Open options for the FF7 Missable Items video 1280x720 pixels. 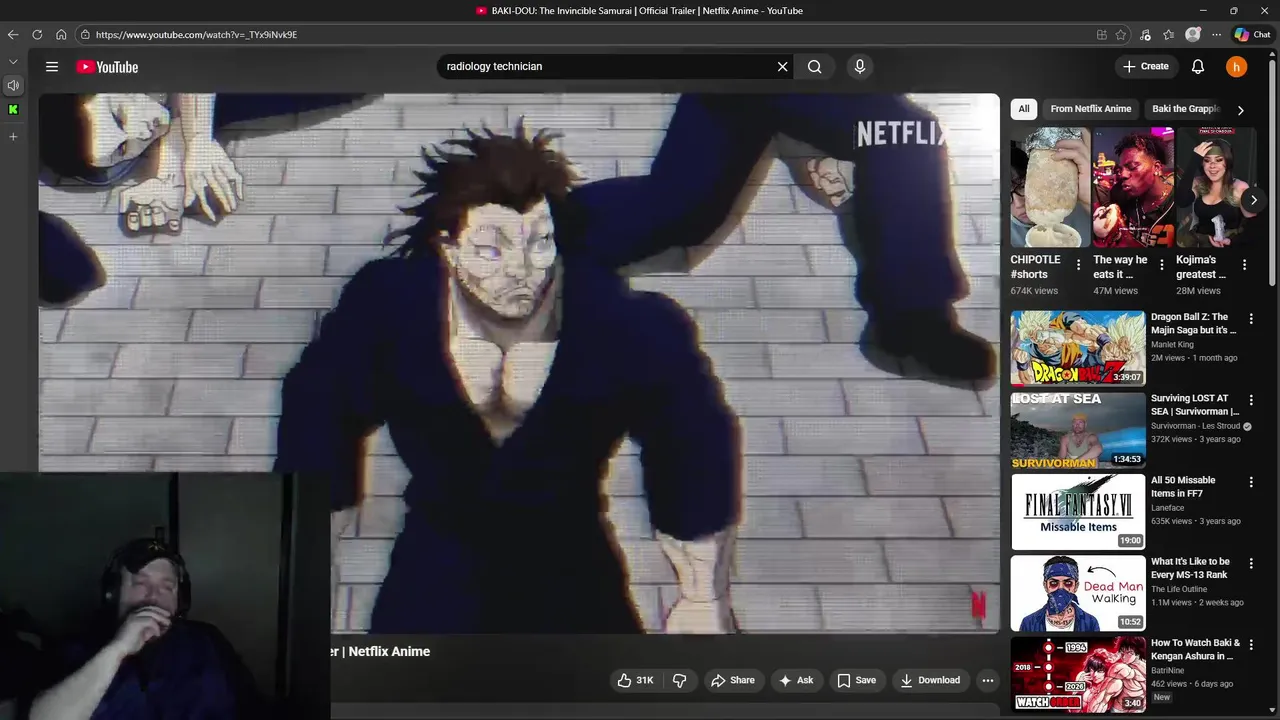pos(1250,482)
